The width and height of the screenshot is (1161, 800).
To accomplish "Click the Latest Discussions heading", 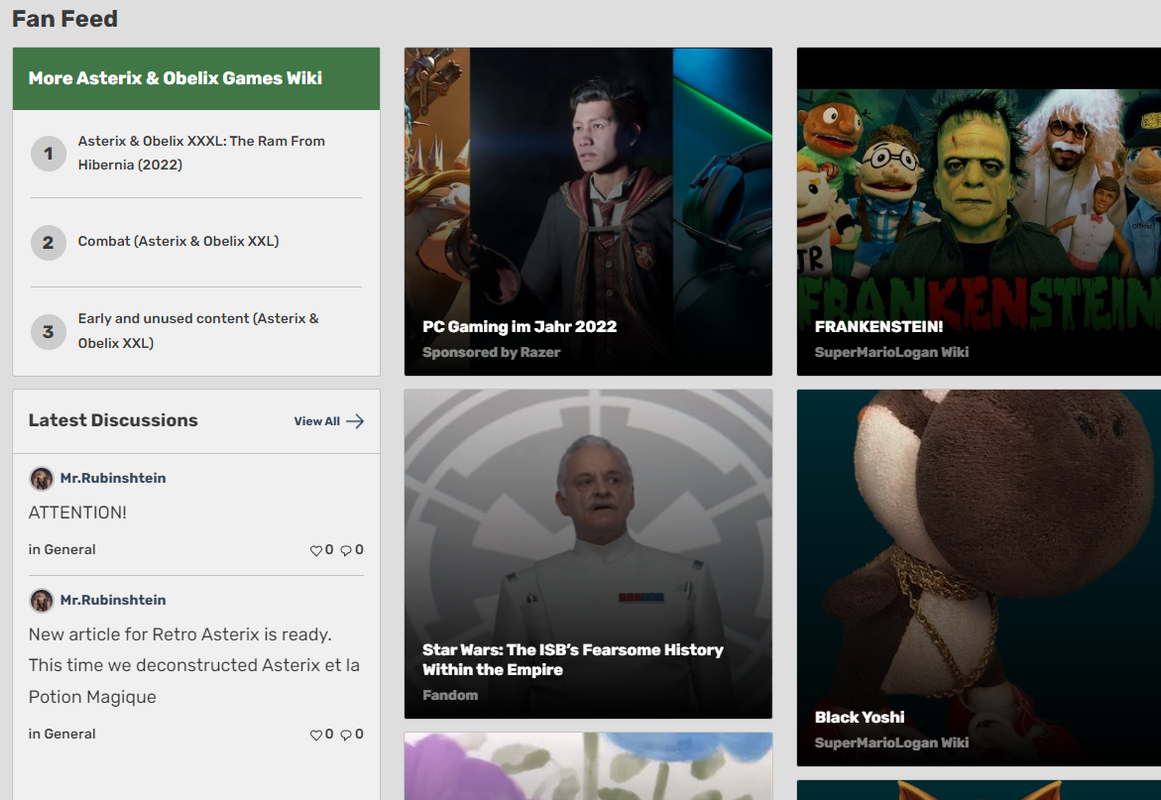I will [x=113, y=420].
